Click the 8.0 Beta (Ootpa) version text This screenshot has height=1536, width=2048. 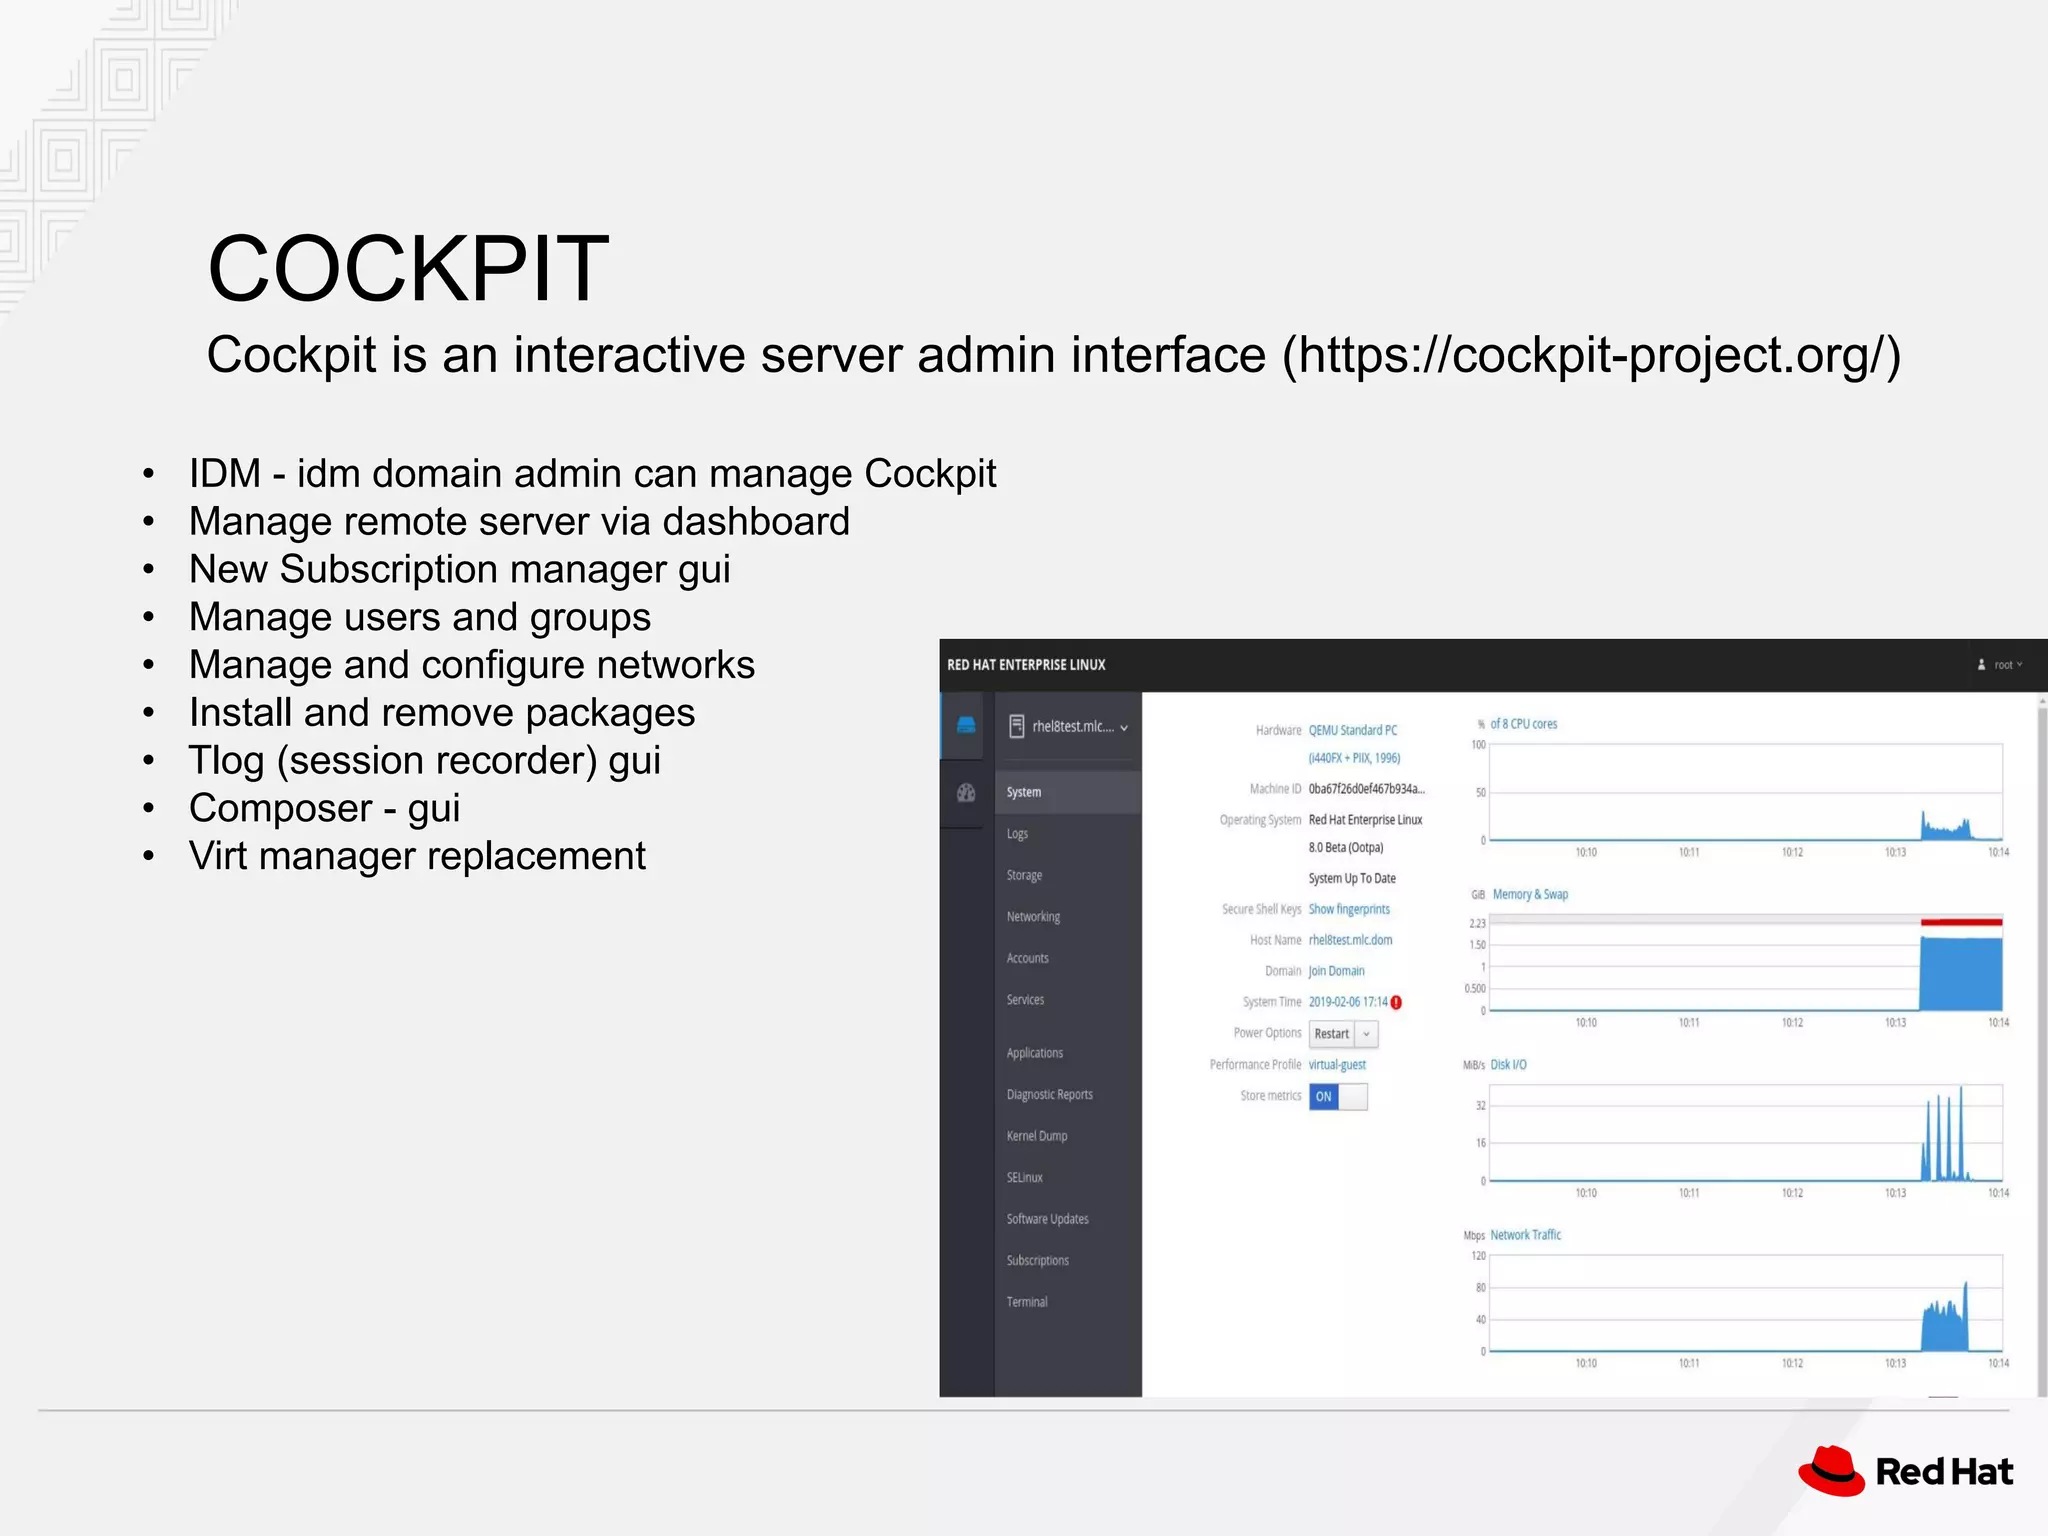coord(1346,848)
